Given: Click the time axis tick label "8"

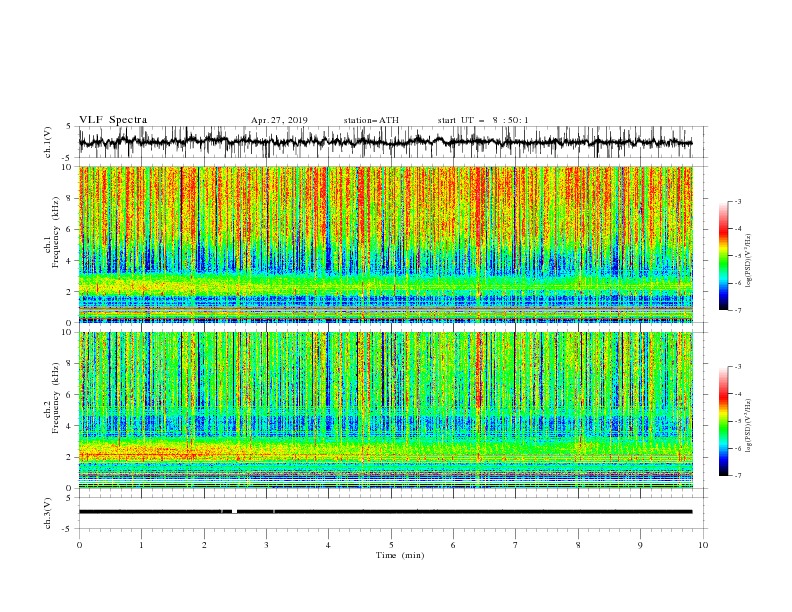Looking at the screenshot, I should [x=578, y=545].
